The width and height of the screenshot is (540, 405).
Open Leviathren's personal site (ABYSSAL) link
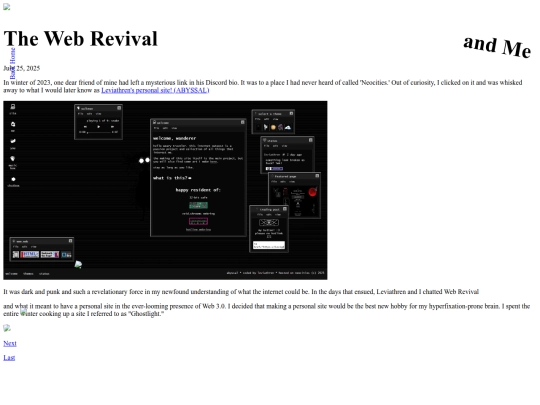(155, 90)
